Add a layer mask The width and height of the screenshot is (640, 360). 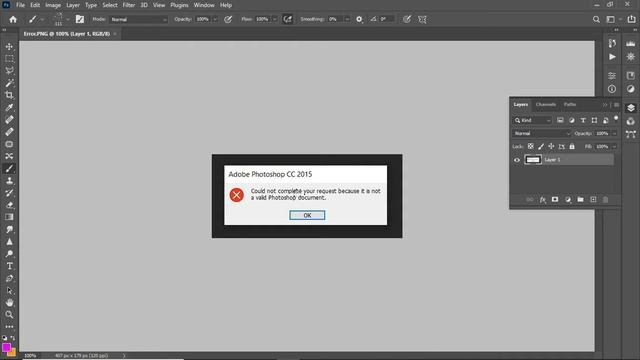555,200
